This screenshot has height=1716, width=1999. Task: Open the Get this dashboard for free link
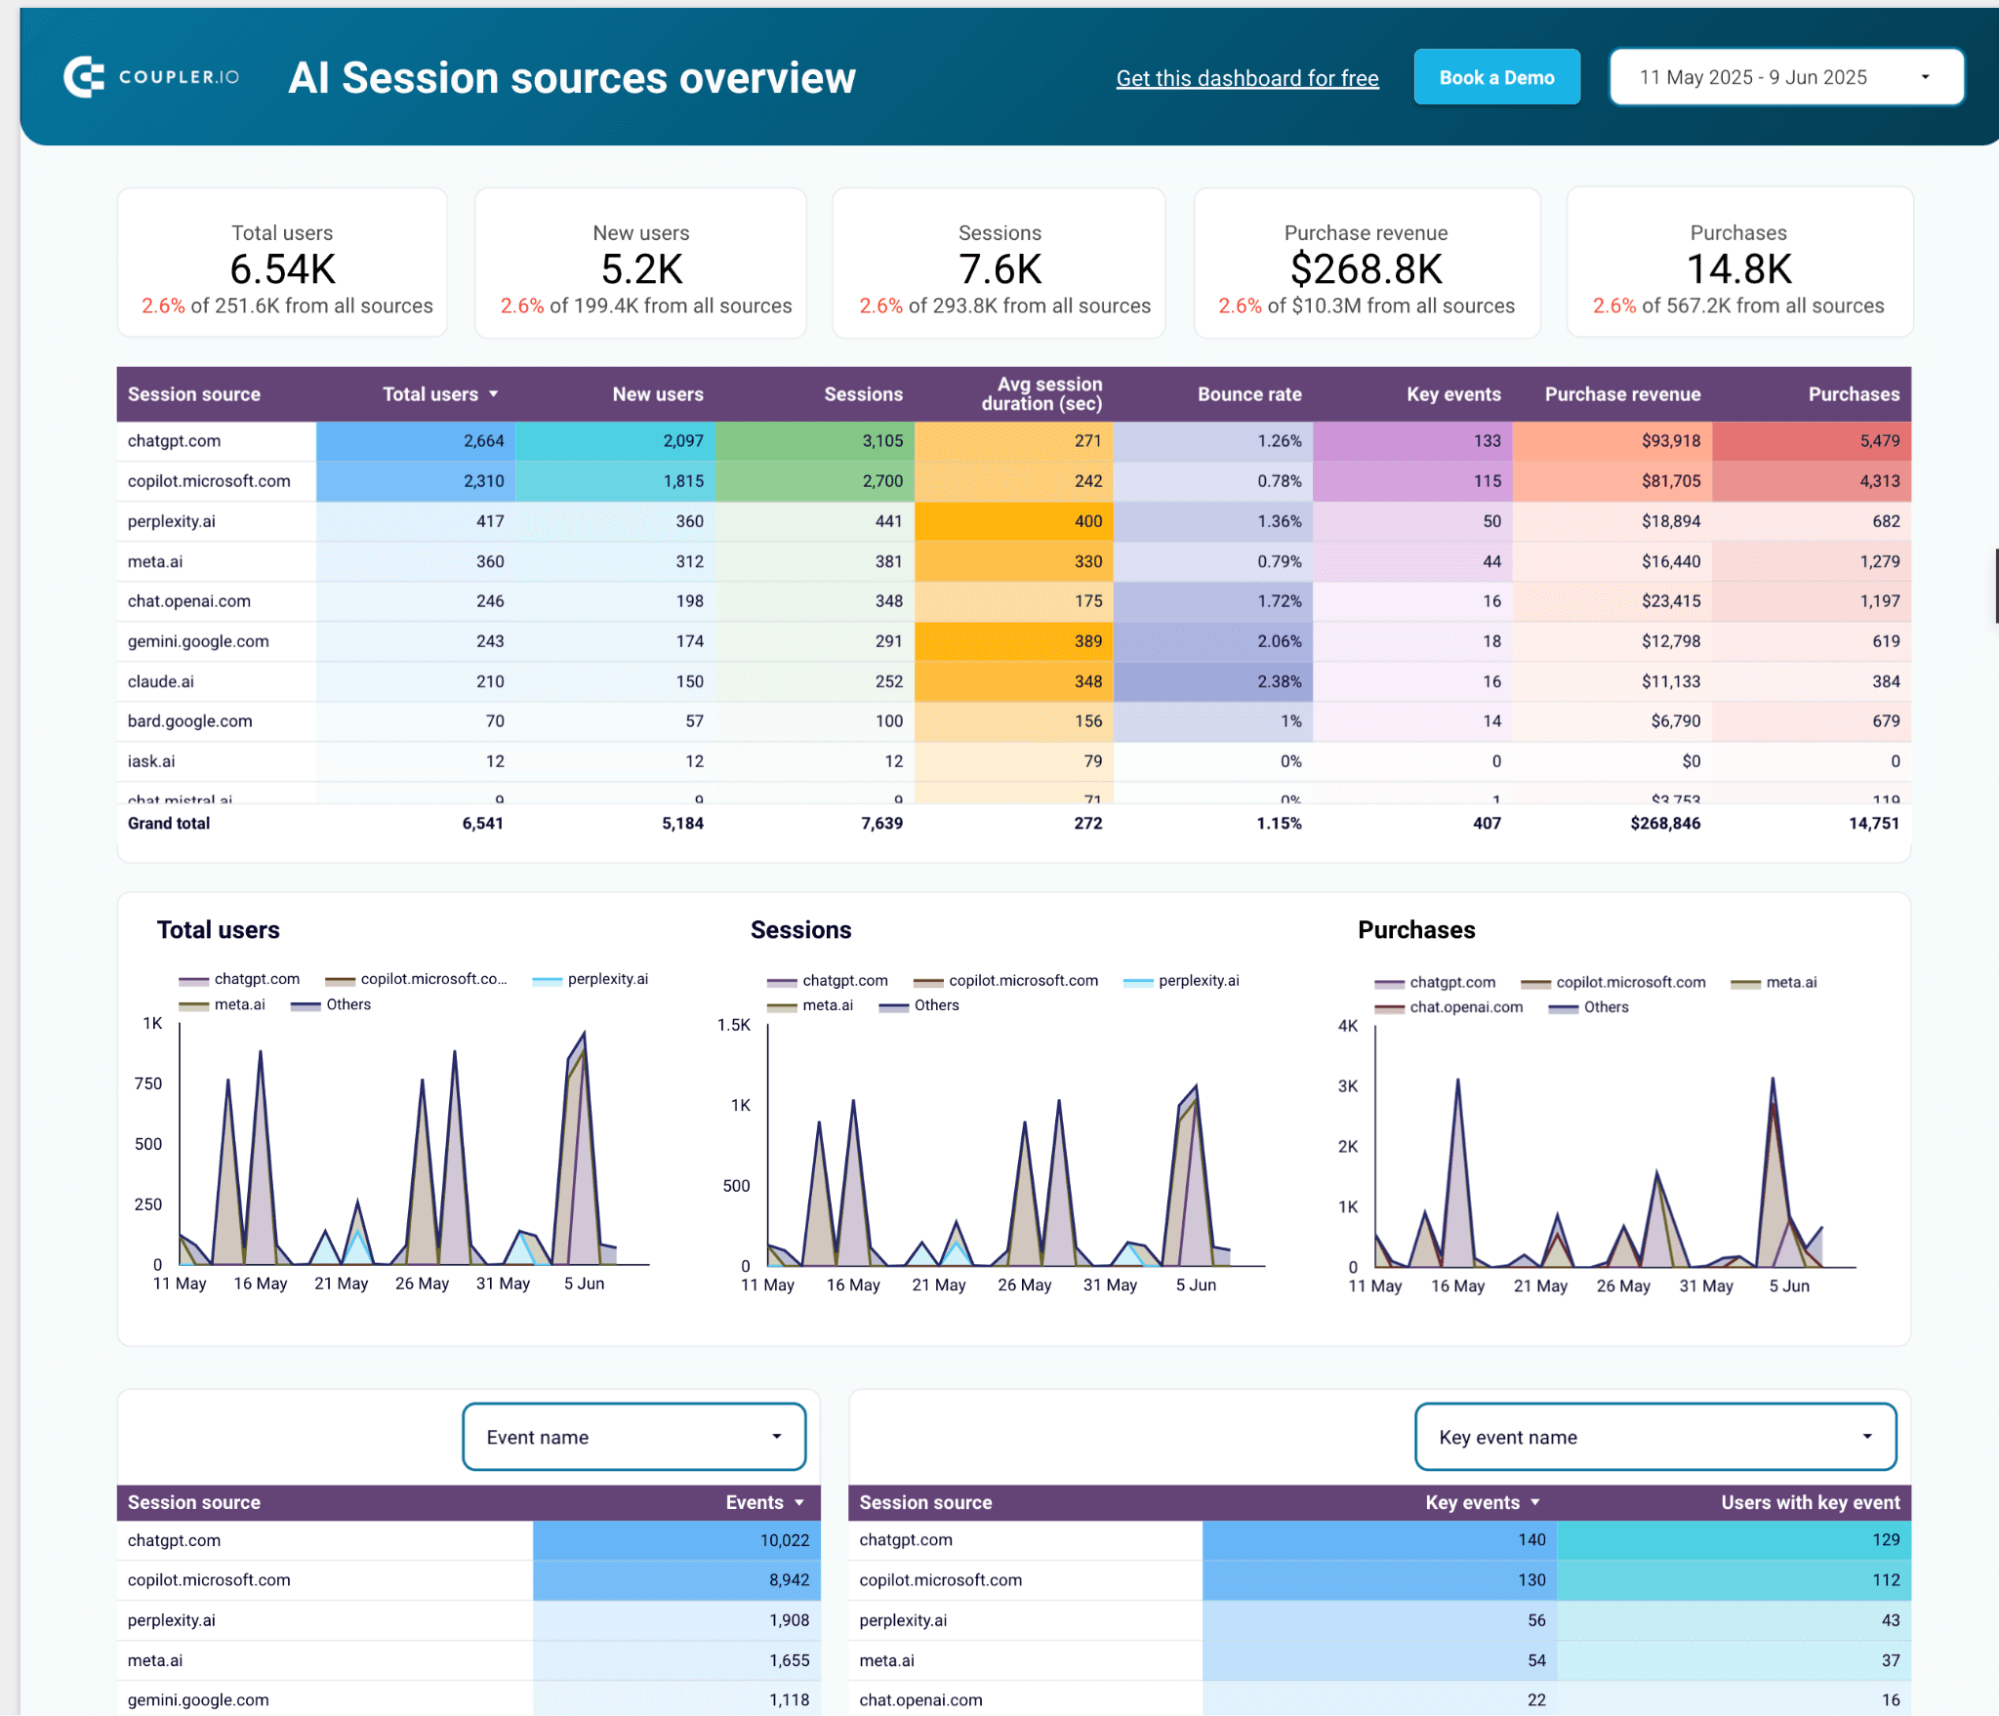(1247, 78)
